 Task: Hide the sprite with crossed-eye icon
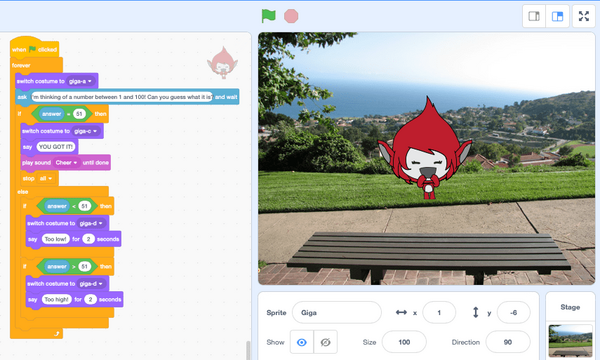[325, 342]
